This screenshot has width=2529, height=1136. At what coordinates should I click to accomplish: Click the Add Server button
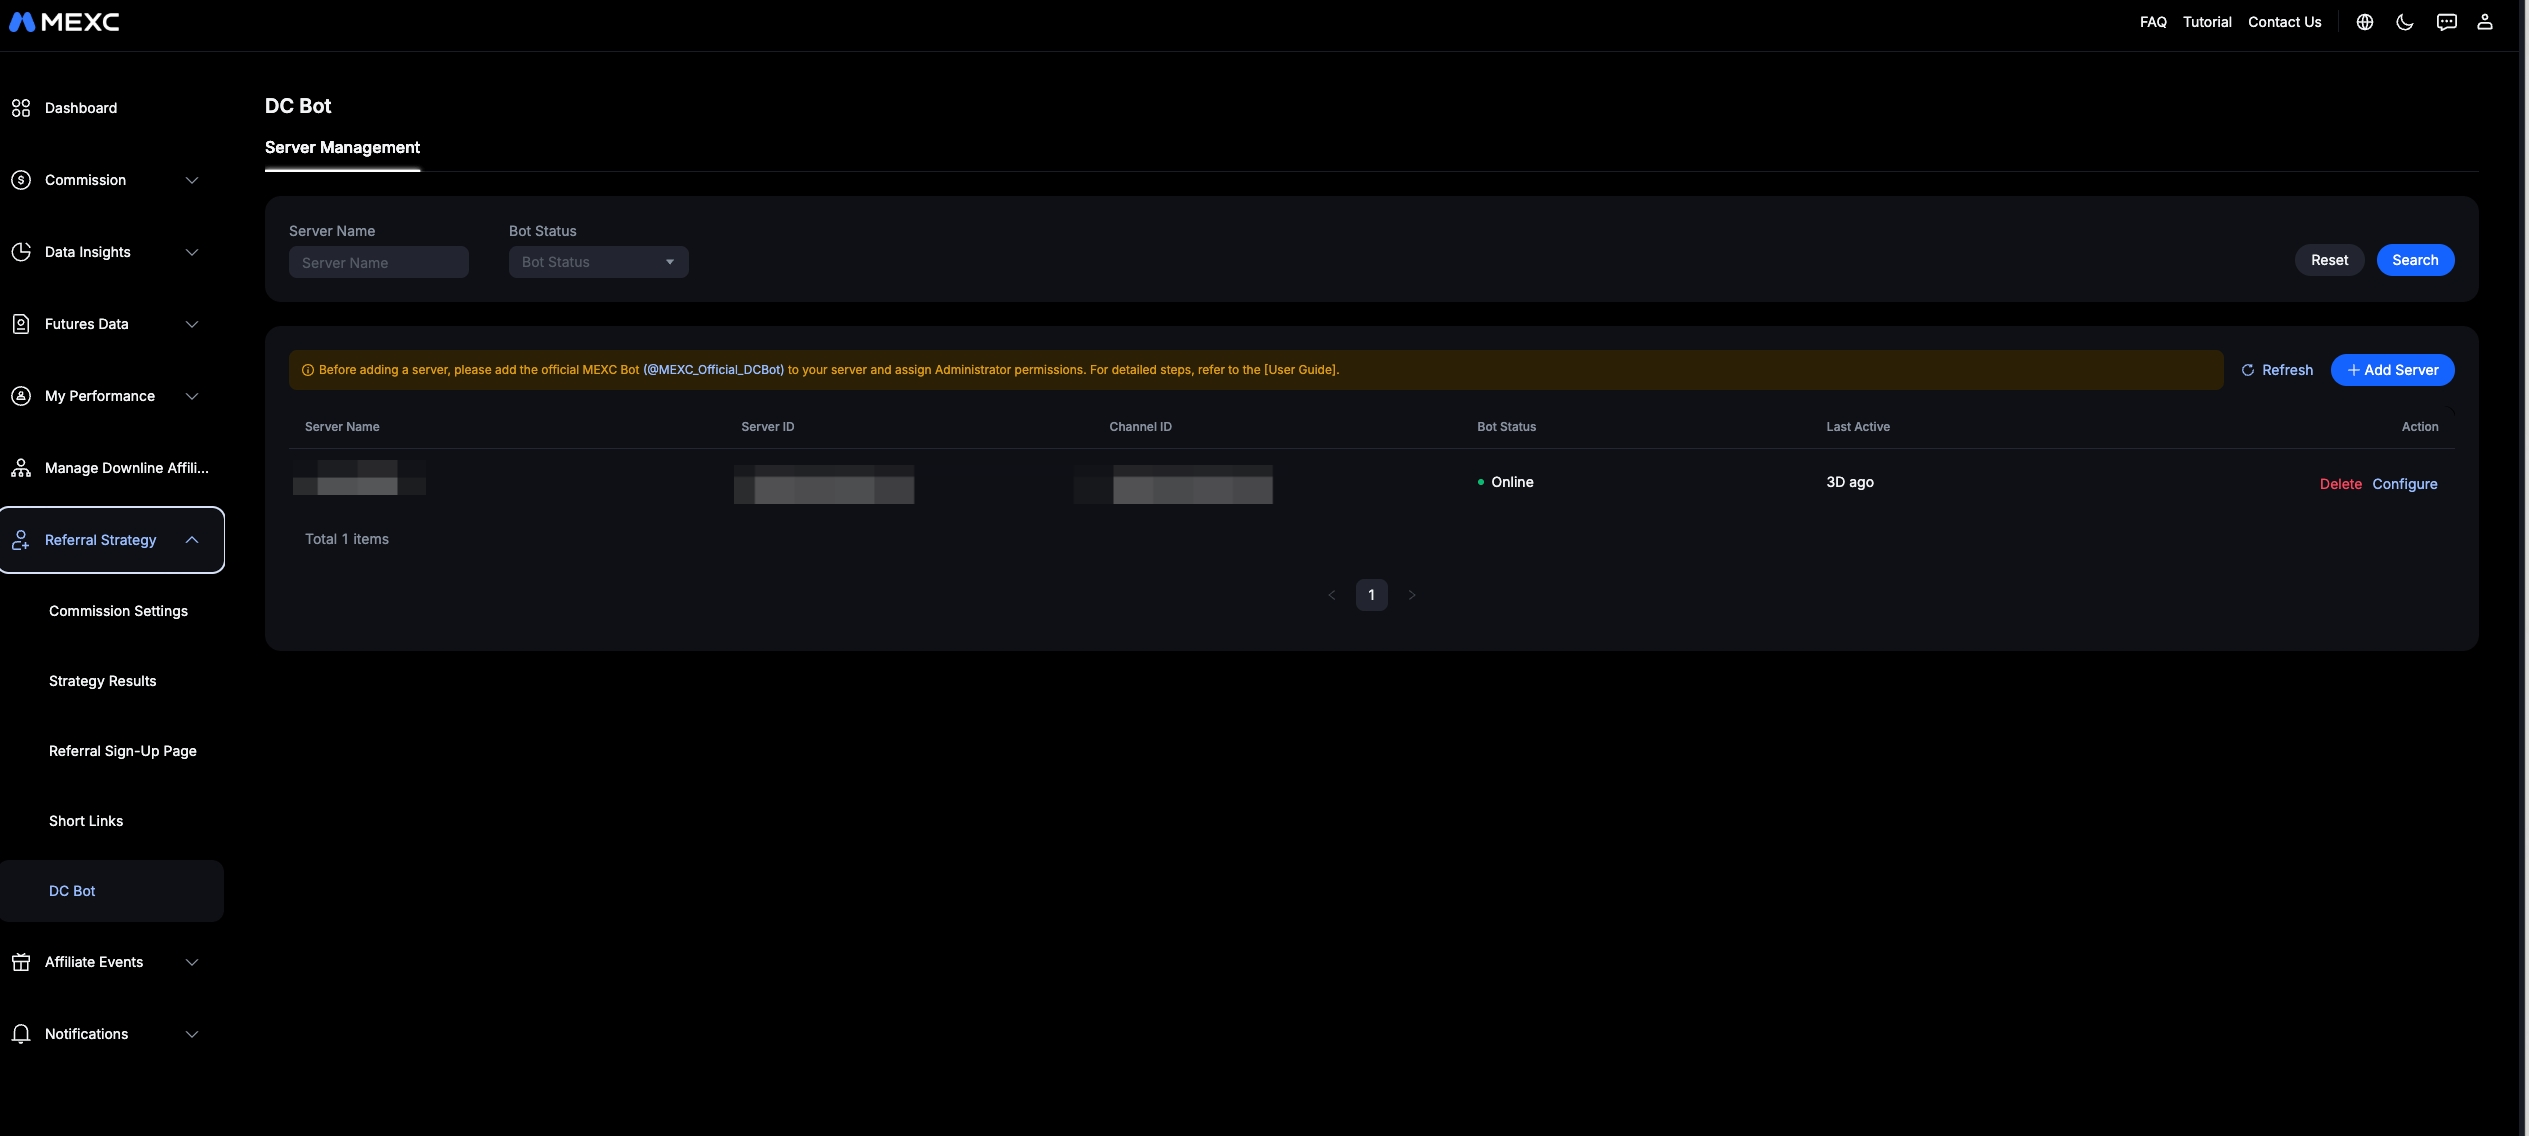[2392, 370]
